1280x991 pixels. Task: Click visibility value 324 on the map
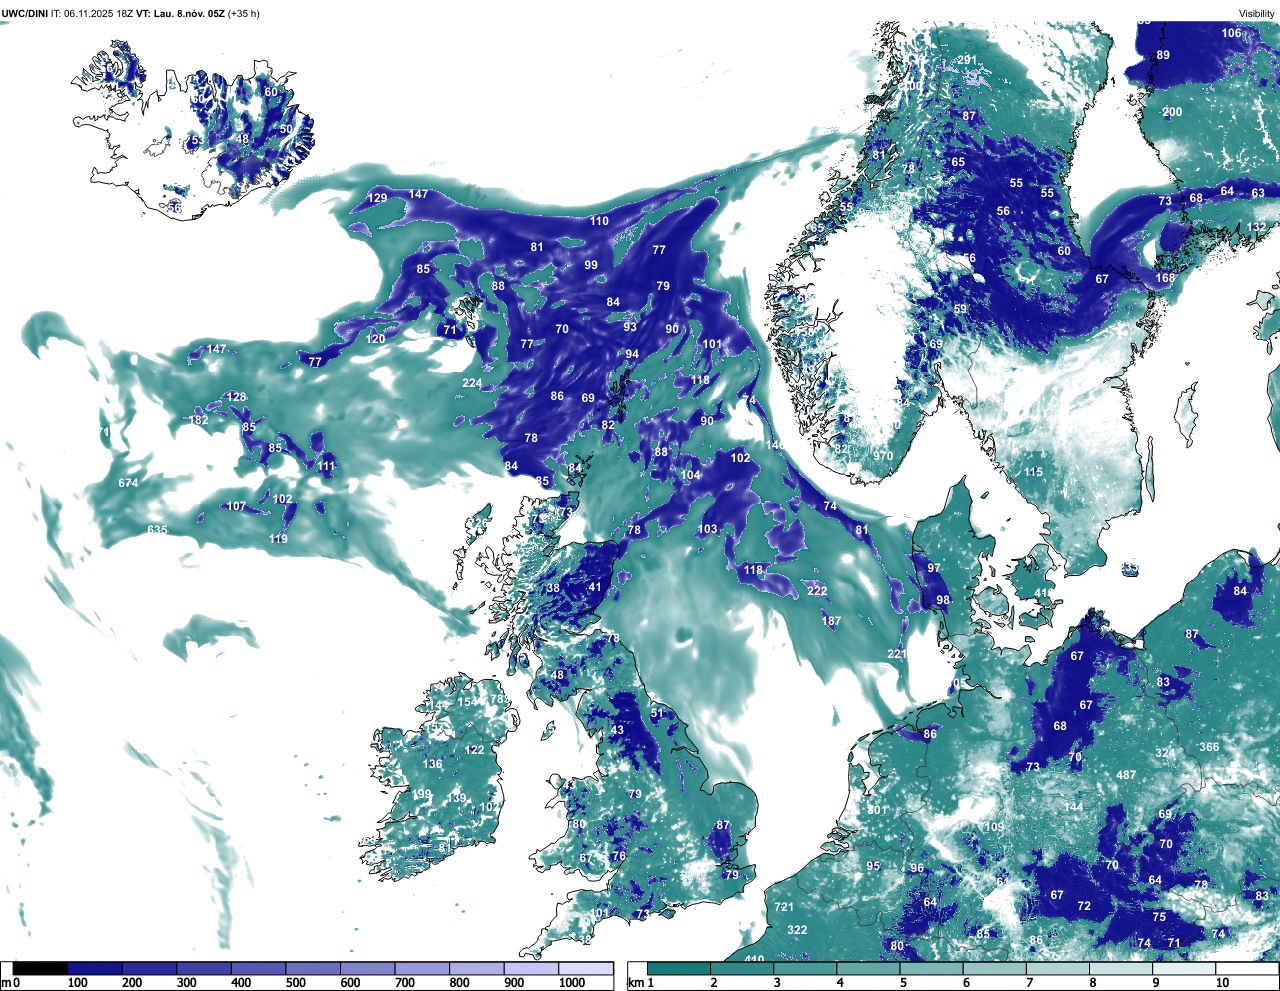coord(1165,753)
